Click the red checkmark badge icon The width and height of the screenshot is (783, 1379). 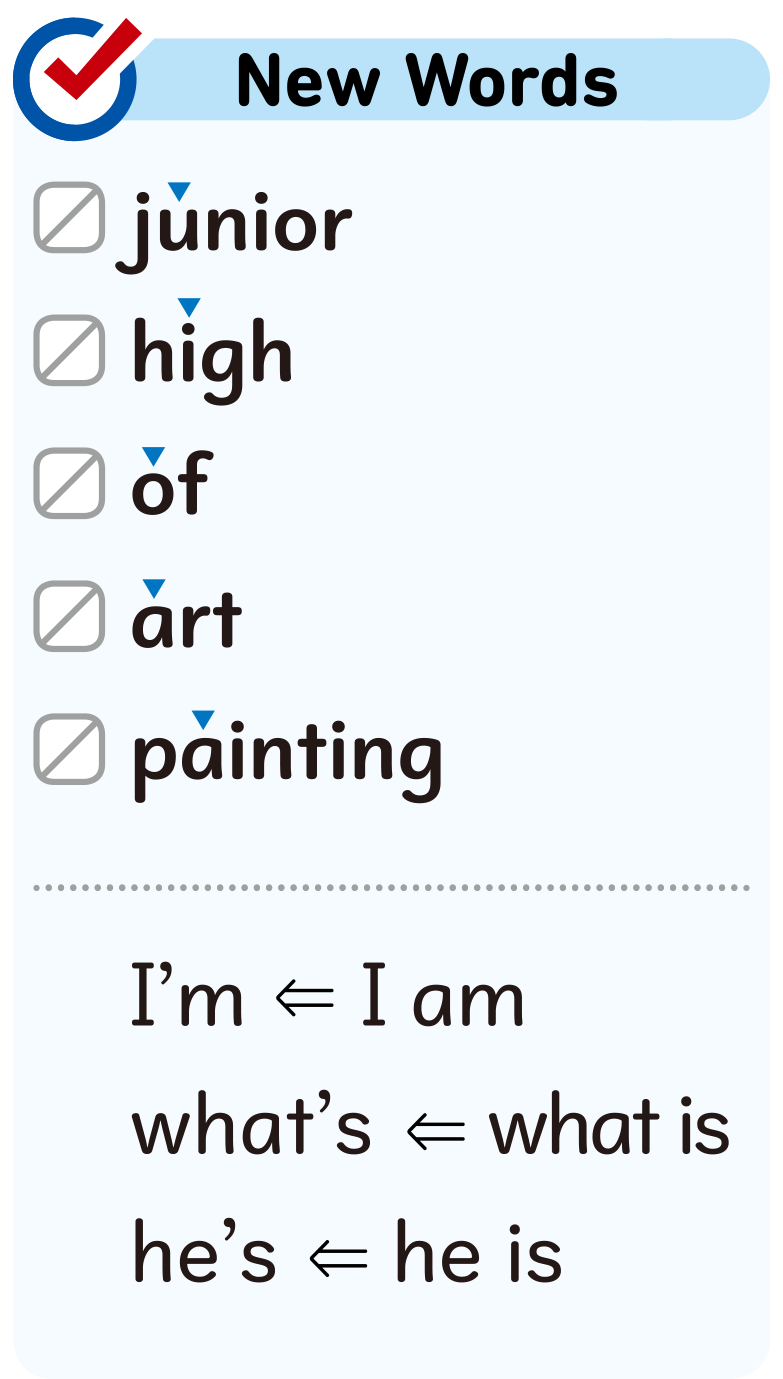(x=75, y=77)
